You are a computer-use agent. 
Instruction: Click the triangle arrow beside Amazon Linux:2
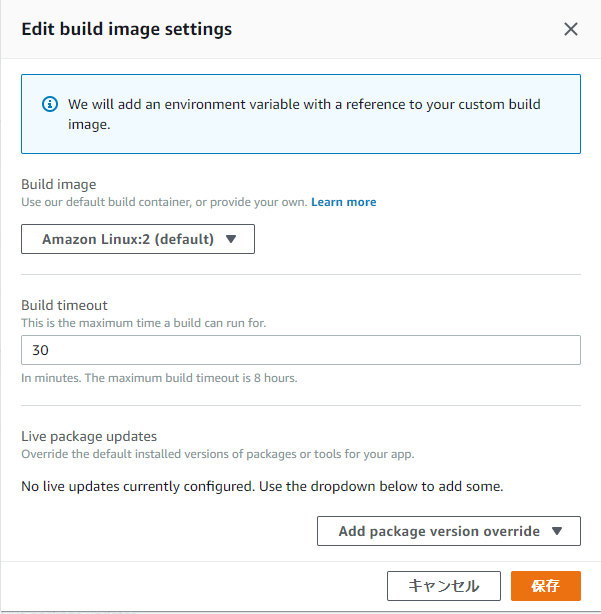pos(231,239)
